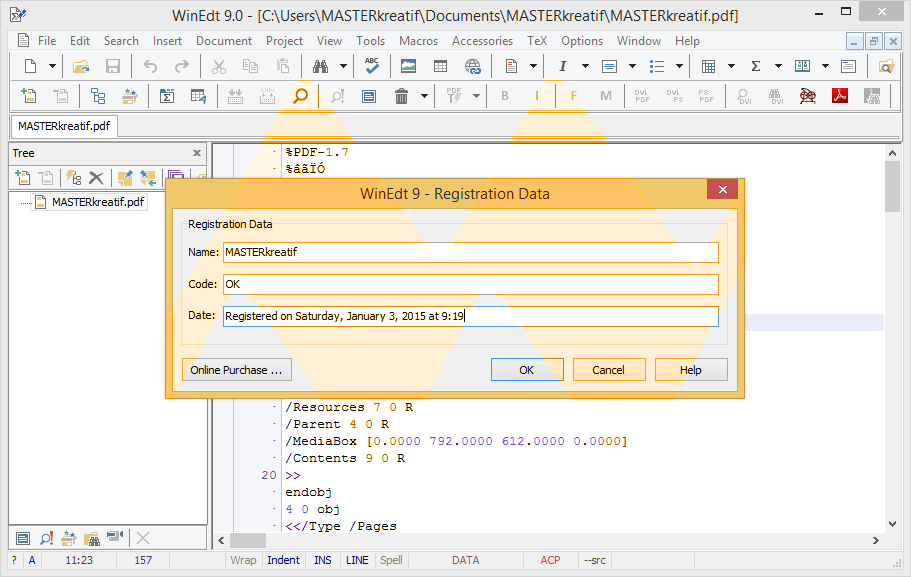The image size is (911, 577).
Task: Toggle INS insert mode in status bar
Action: [322, 560]
